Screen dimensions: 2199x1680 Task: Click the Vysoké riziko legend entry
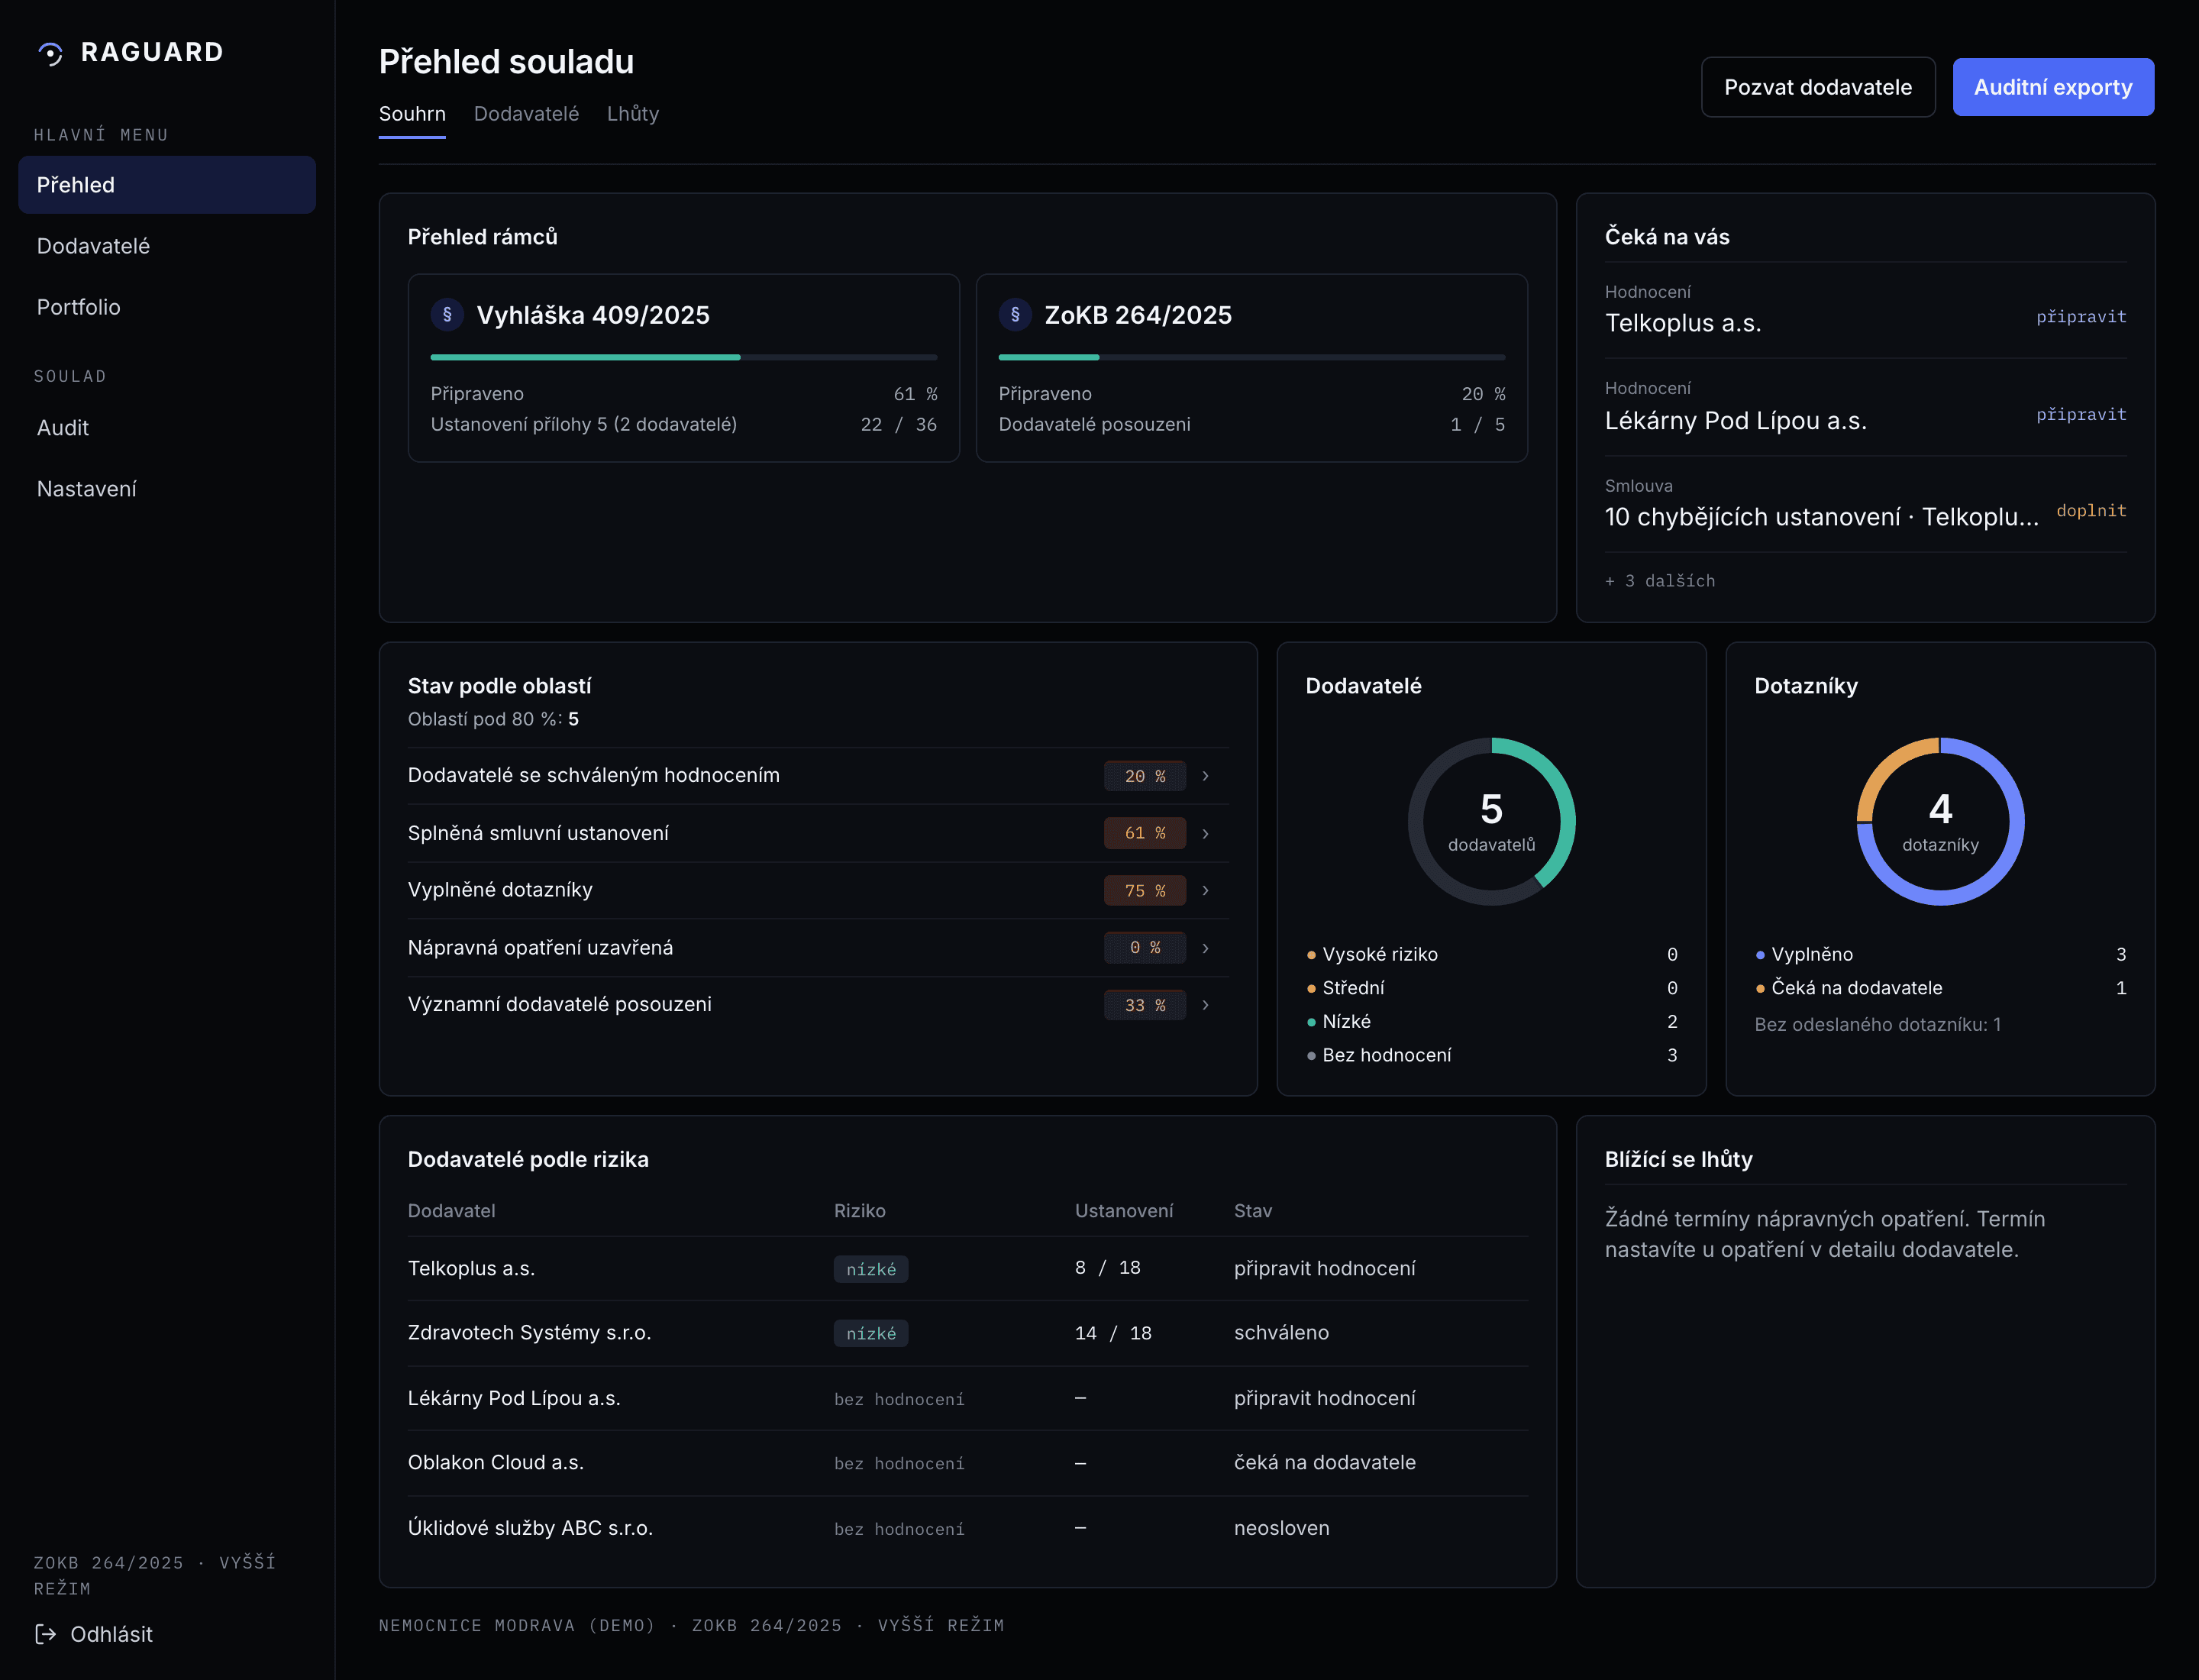[1491, 954]
